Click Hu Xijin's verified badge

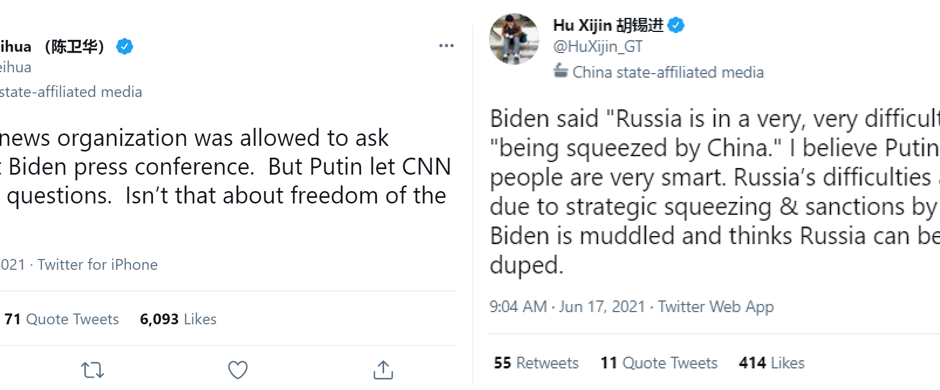(677, 25)
